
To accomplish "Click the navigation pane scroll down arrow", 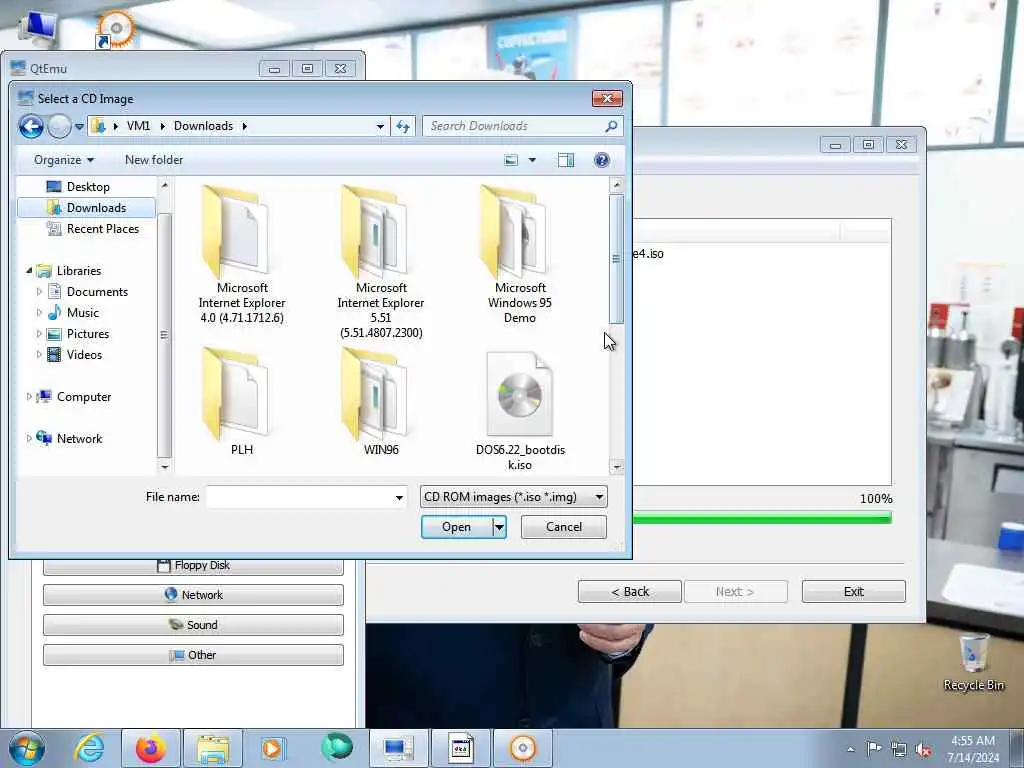I will pyautogui.click(x=165, y=467).
